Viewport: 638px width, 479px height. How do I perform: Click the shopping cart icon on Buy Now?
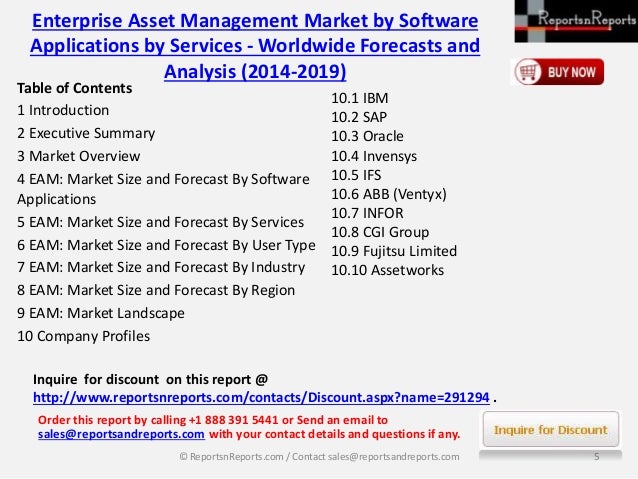[x=528, y=72]
